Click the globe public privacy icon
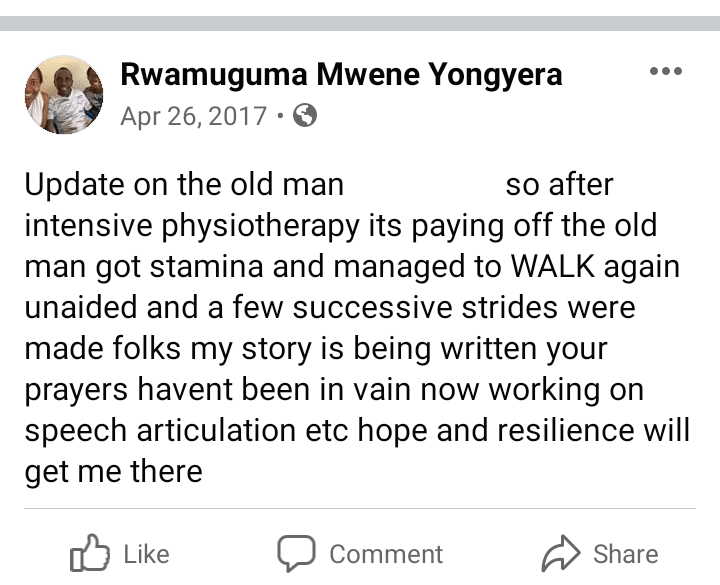This screenshot has height=585, width=720. tap(306, 116)
